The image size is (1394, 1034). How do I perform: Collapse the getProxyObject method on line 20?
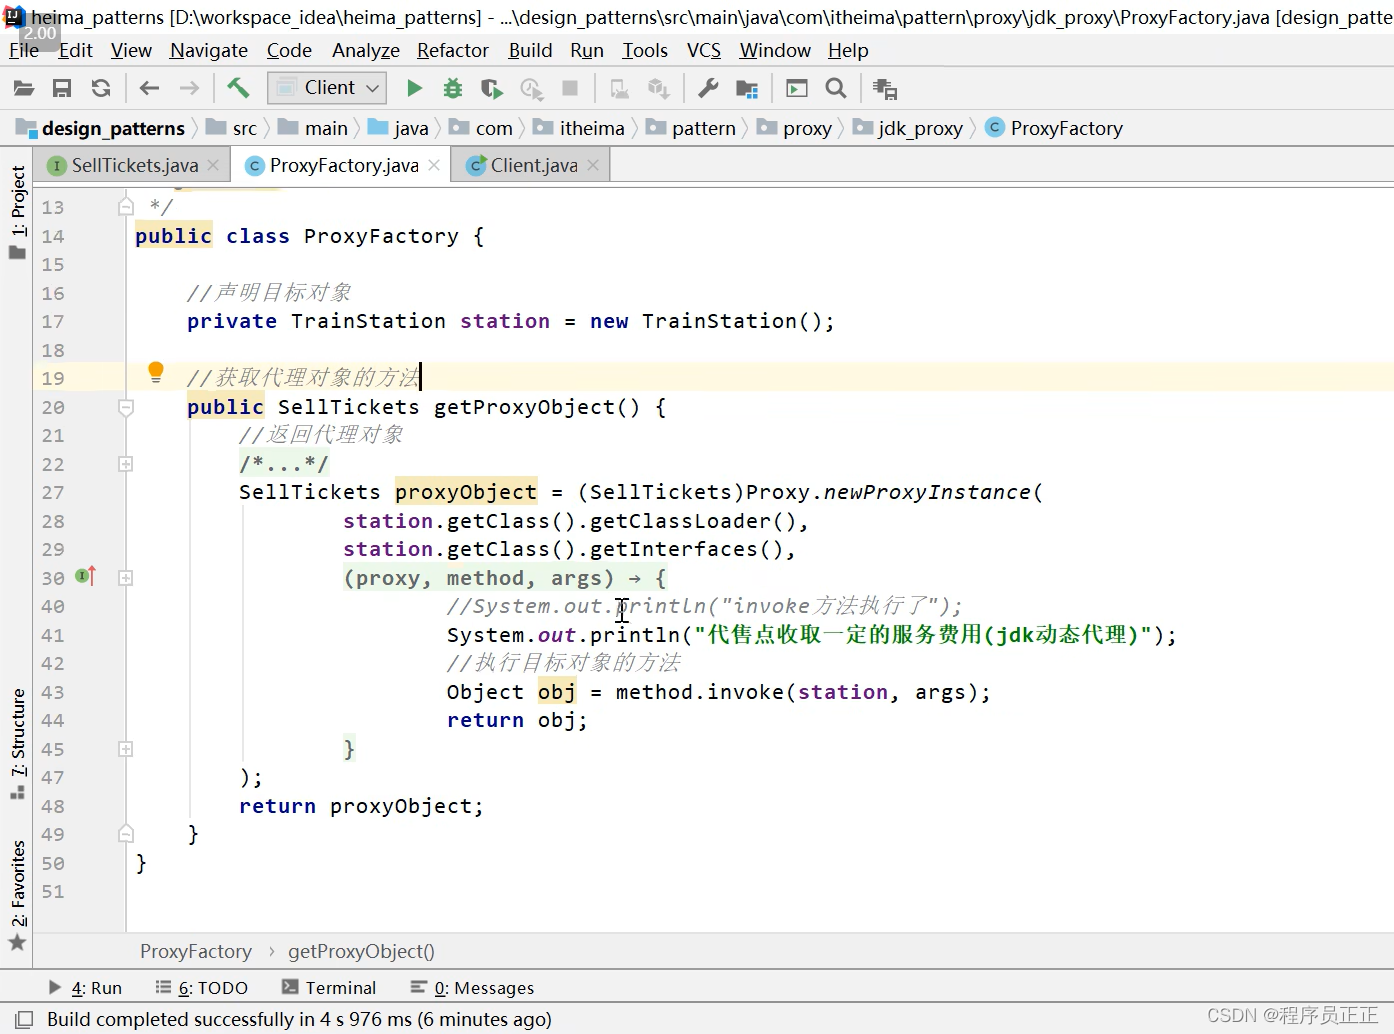point(126,407)
